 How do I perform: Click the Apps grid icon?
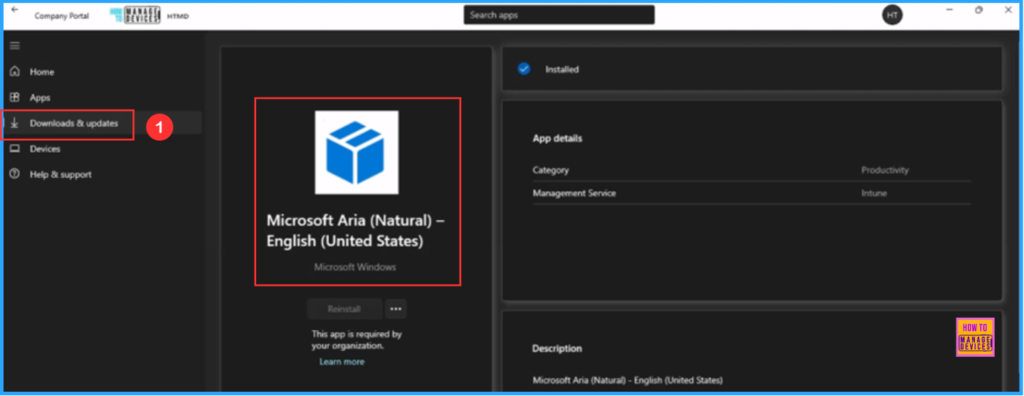[x=14, y=97]
